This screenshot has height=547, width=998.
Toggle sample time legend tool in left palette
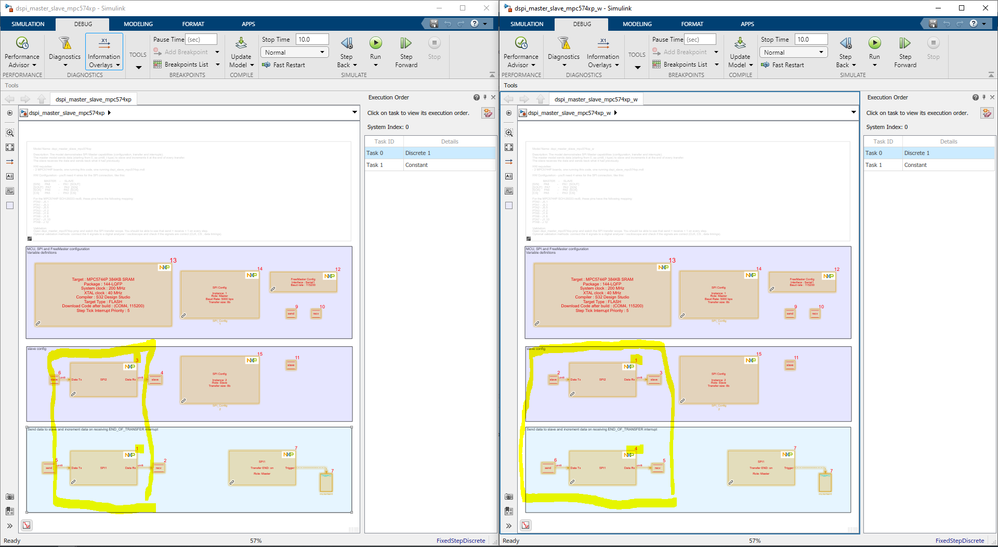[10, 162]
